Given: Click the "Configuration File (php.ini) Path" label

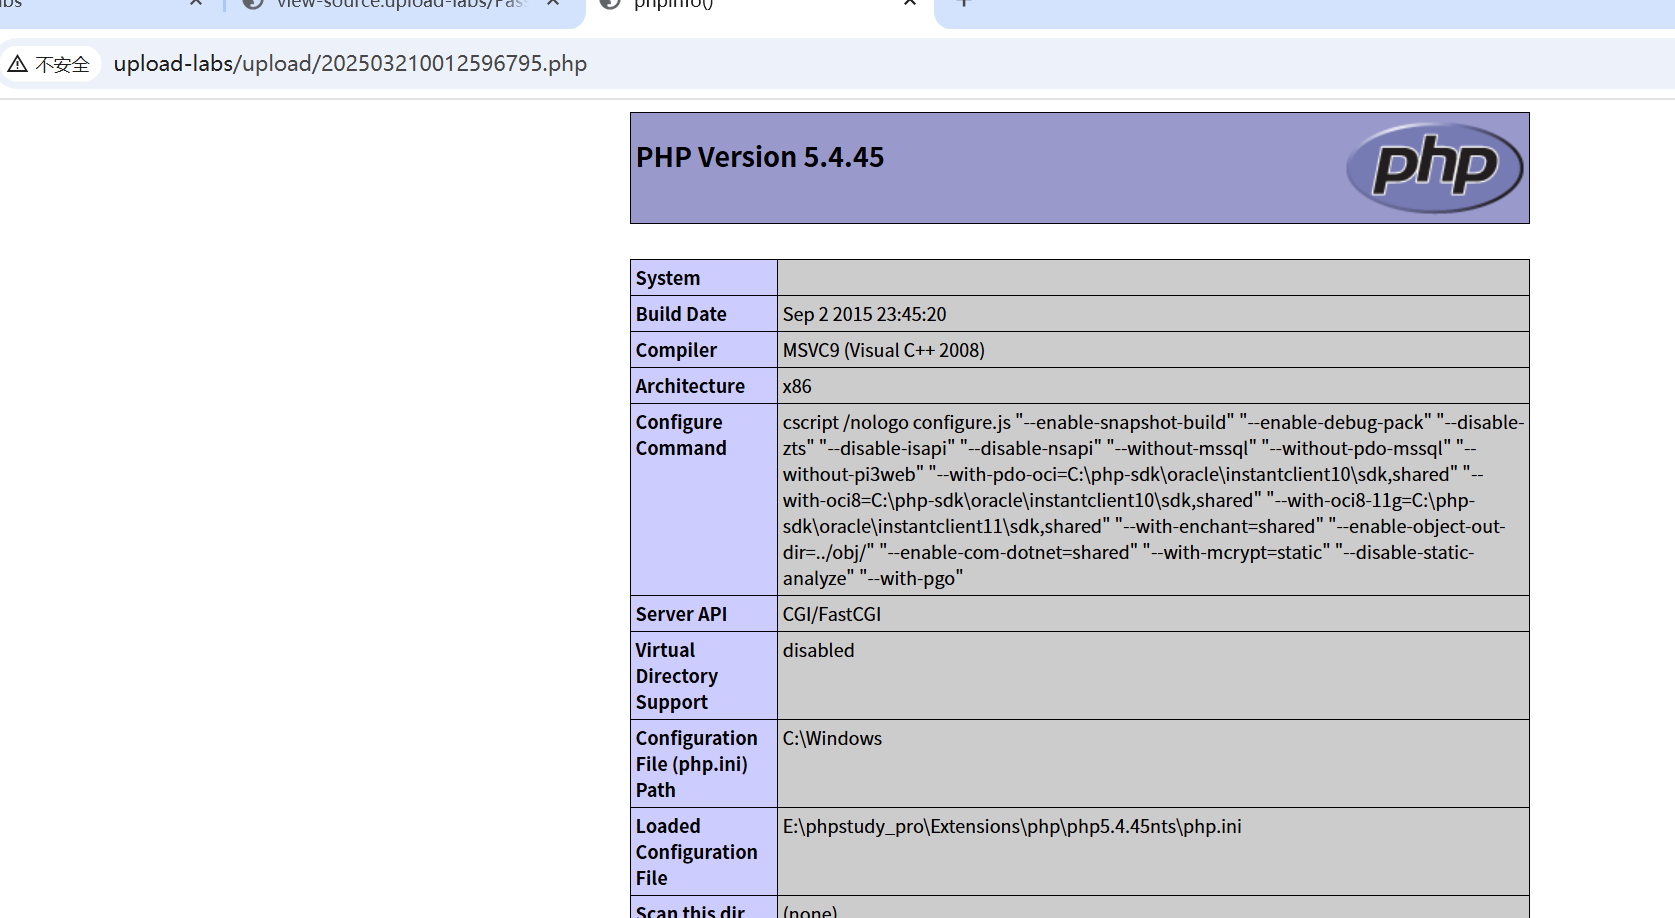Looking at the screenshot, I should (x=697, y=764).
